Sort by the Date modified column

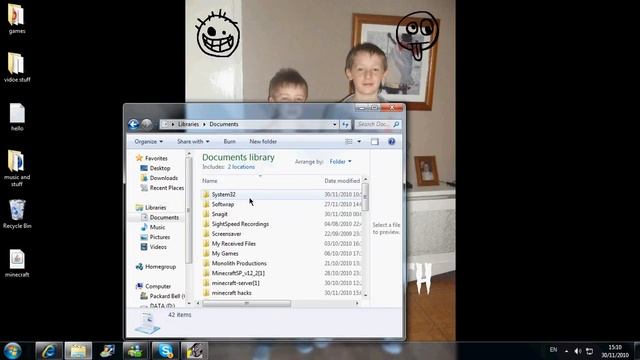click(x=342, y=181)
